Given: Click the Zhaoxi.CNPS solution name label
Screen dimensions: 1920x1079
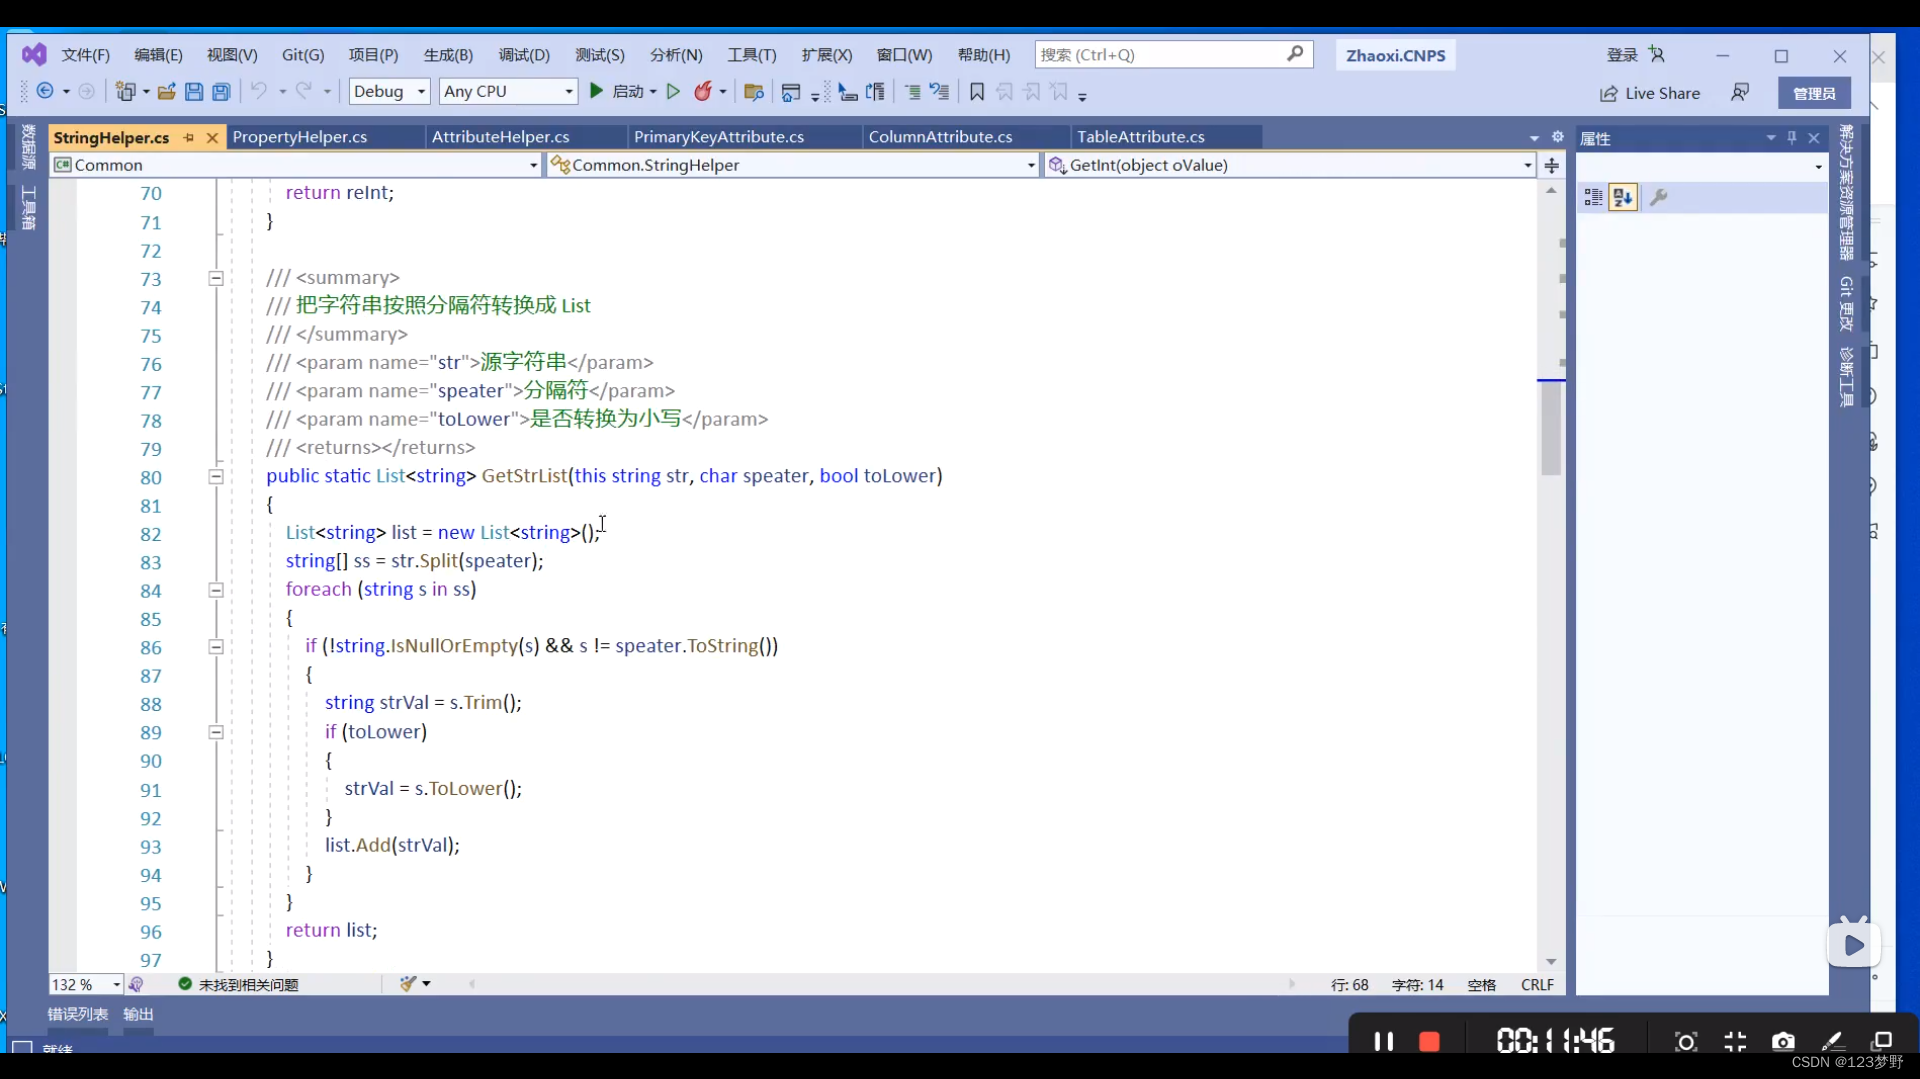Looking at the screenshot, I should coord(1395,55).
